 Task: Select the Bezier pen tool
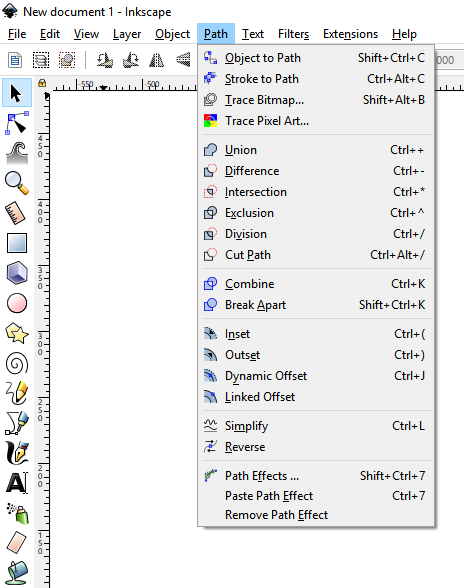[17, 423]
